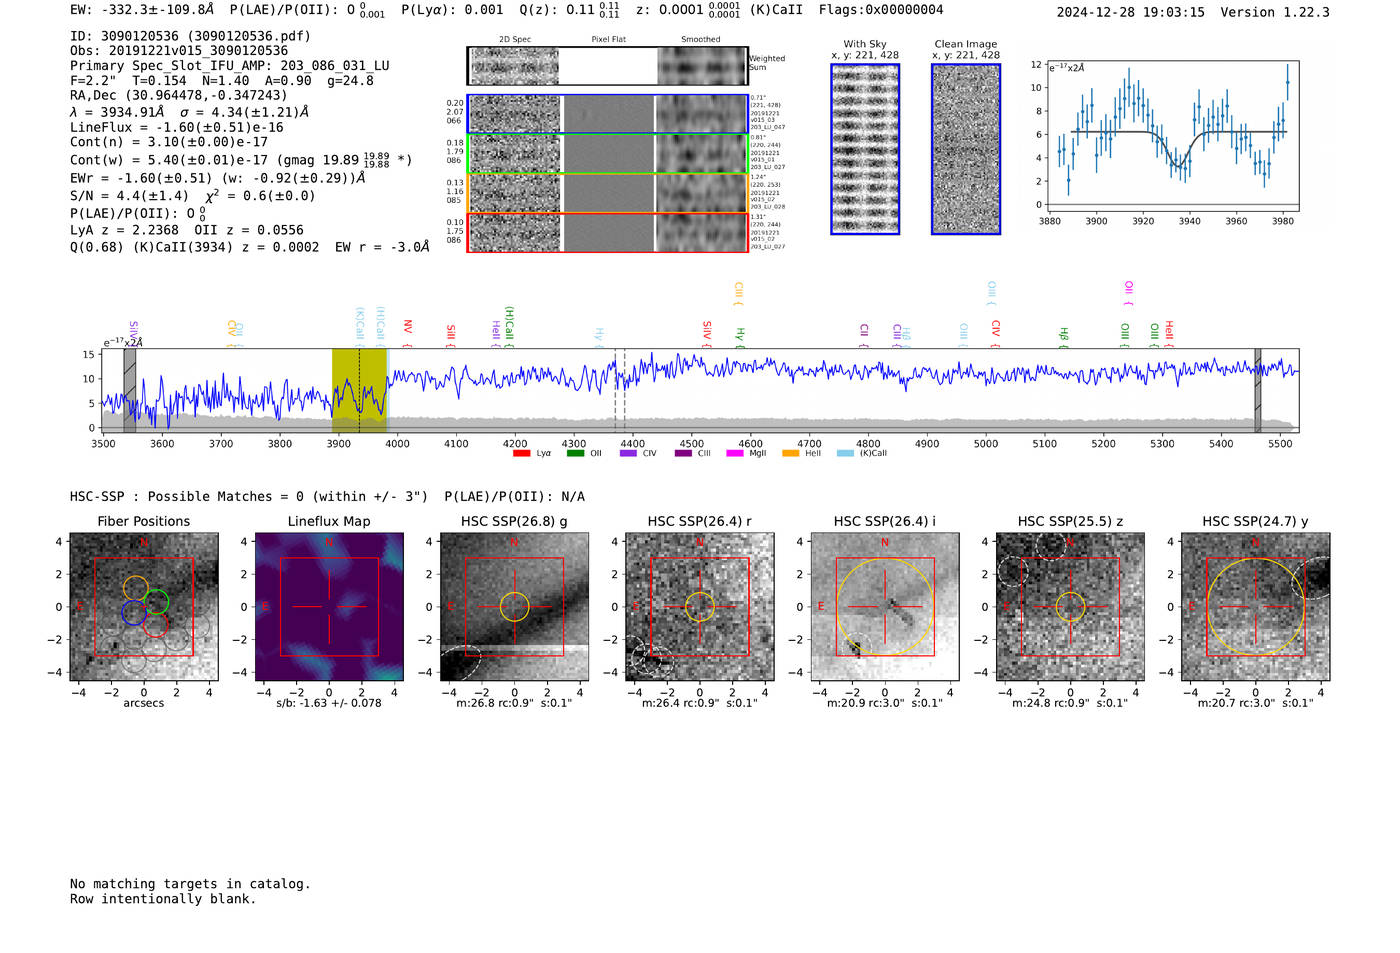Click the 'm:20.9 rc:3.0"' caption under i-band
Image resolution: width=1400 pixels, height=953 pixels.
(x=885, y=703)
